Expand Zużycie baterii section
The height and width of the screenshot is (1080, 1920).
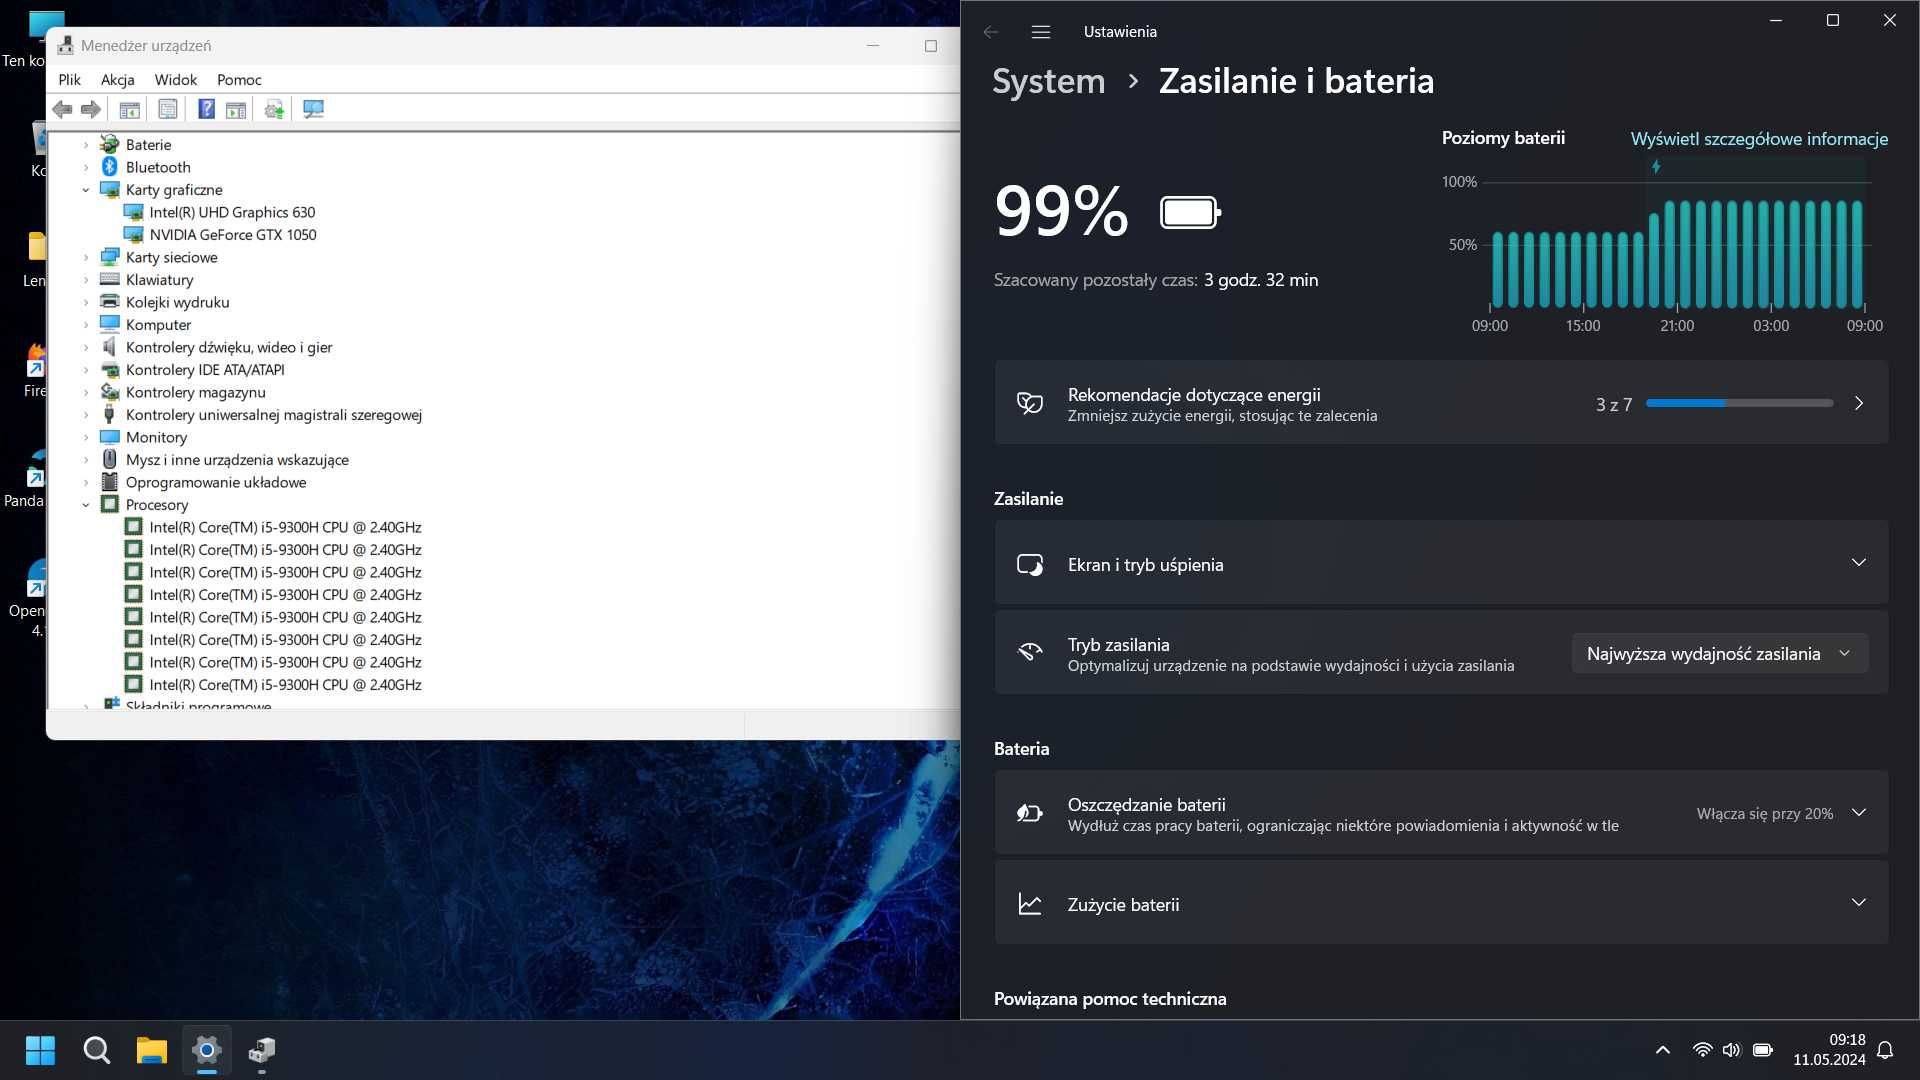[x=1859, y=903]
